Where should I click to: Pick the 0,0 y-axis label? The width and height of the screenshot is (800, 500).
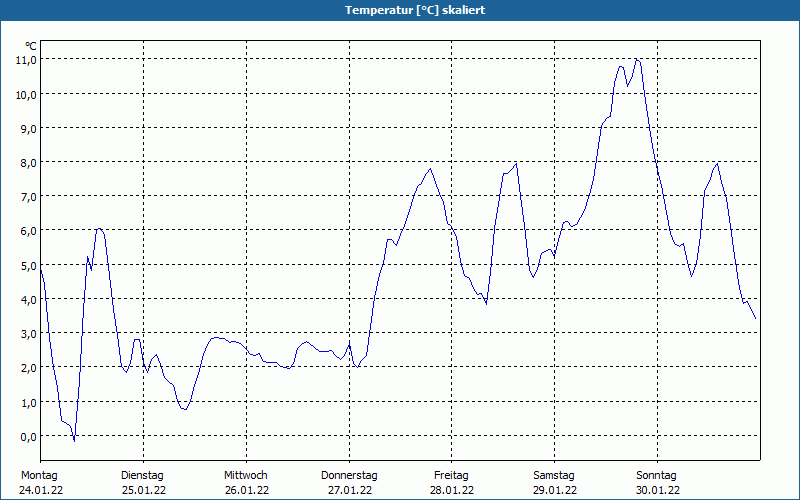pyautogui.click(x=26, y=436)
